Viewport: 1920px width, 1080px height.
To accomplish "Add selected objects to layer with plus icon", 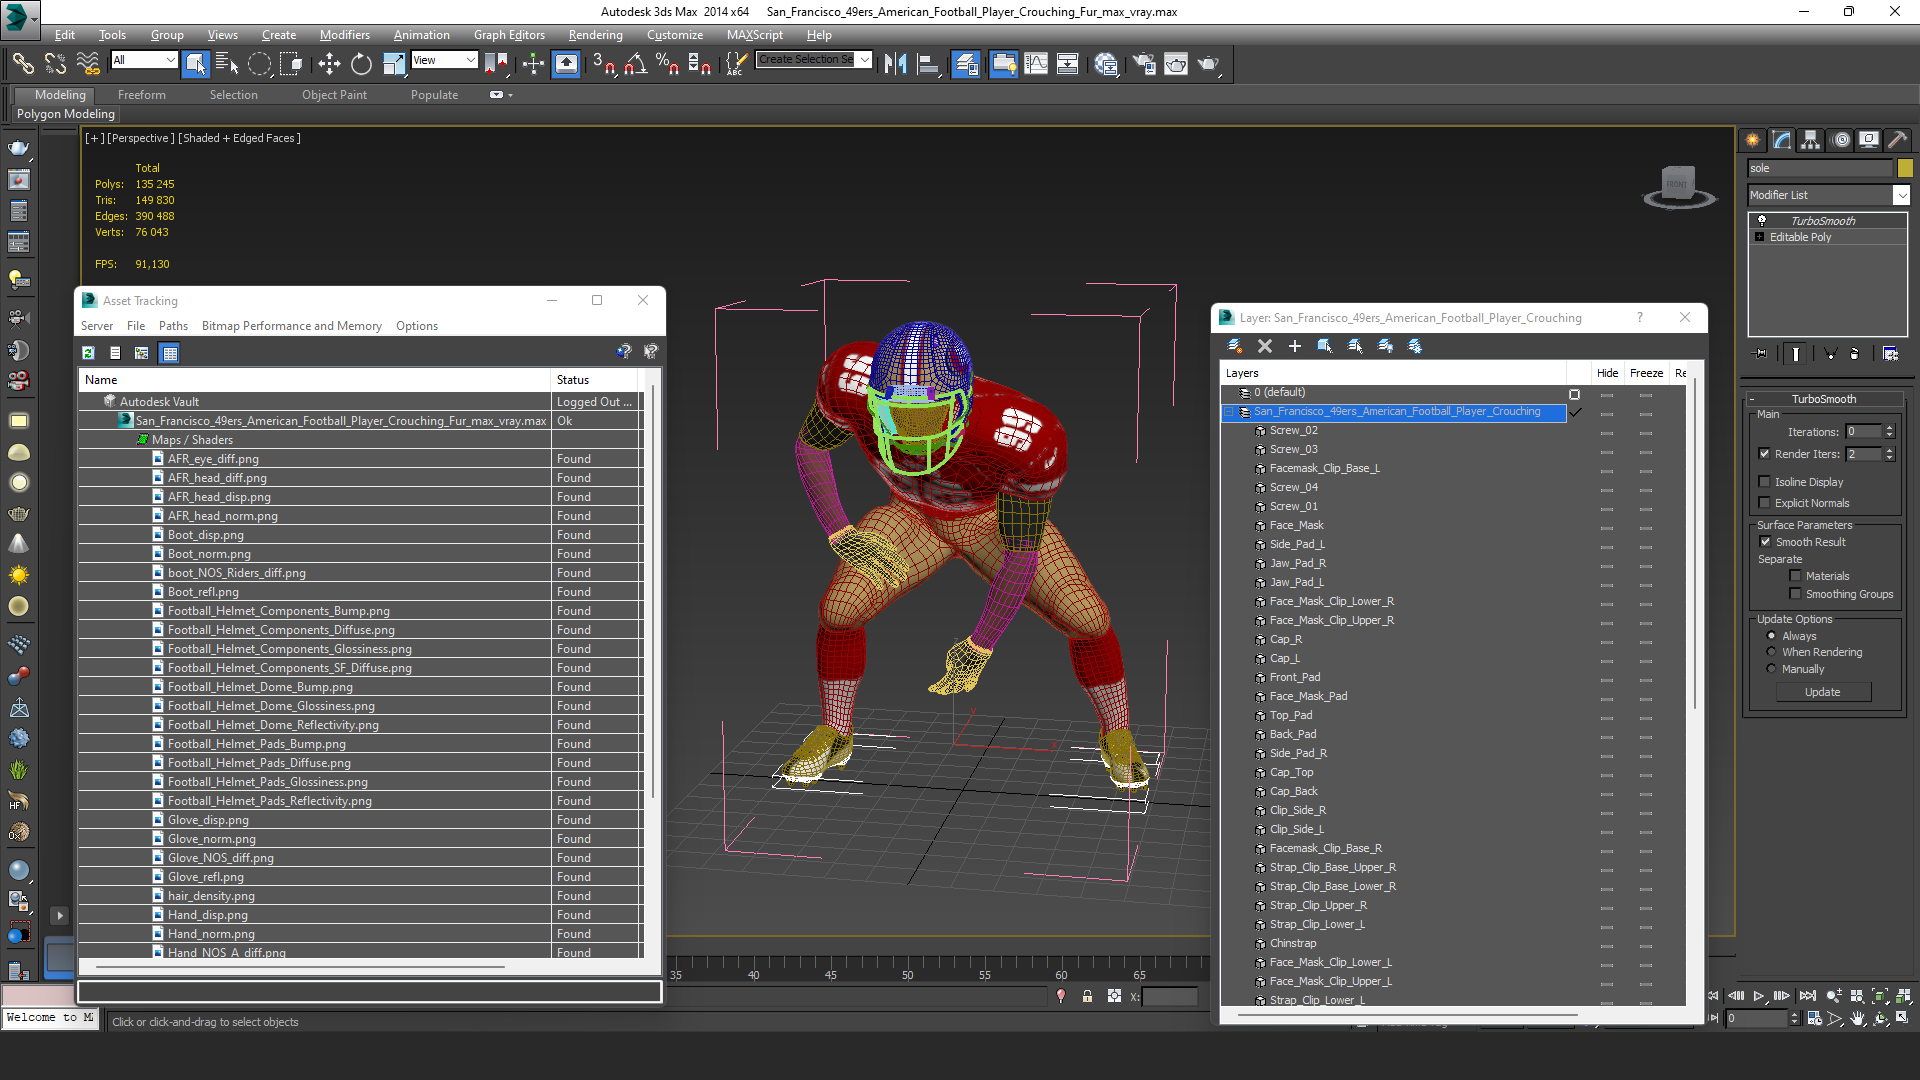I will (1295, 346).
